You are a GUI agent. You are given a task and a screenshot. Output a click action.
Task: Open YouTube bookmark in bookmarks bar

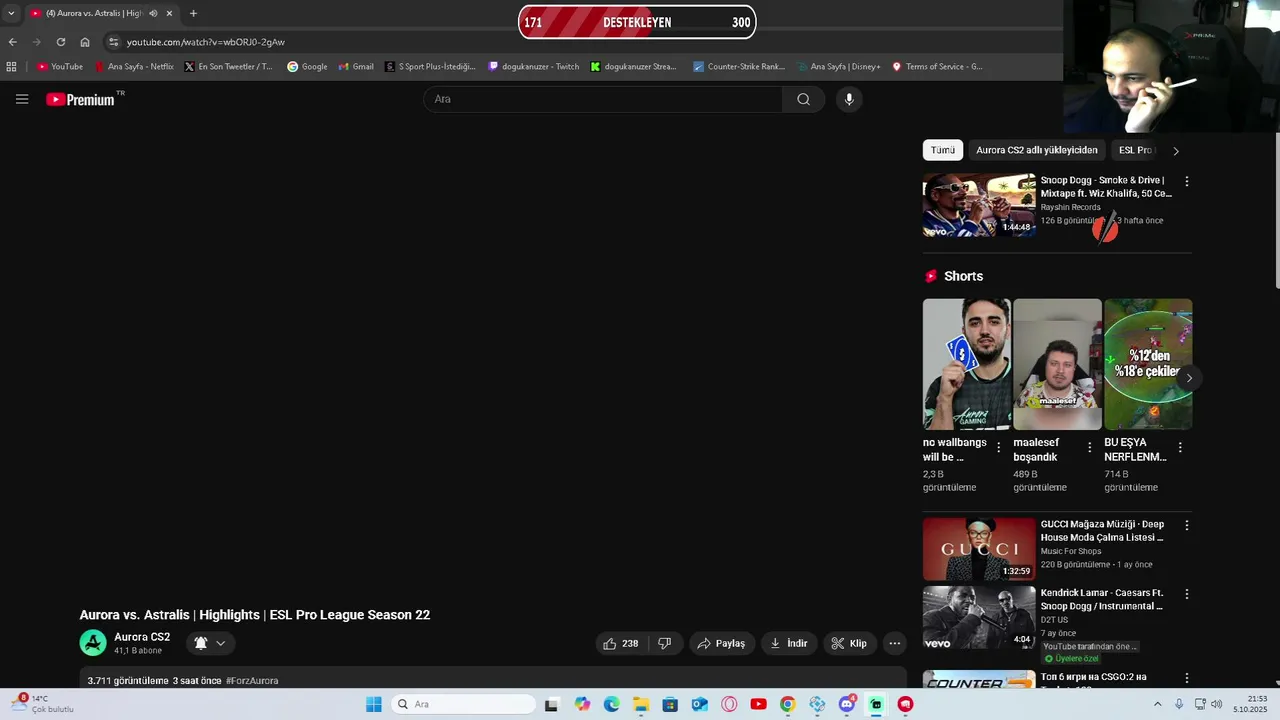(60, 67)
